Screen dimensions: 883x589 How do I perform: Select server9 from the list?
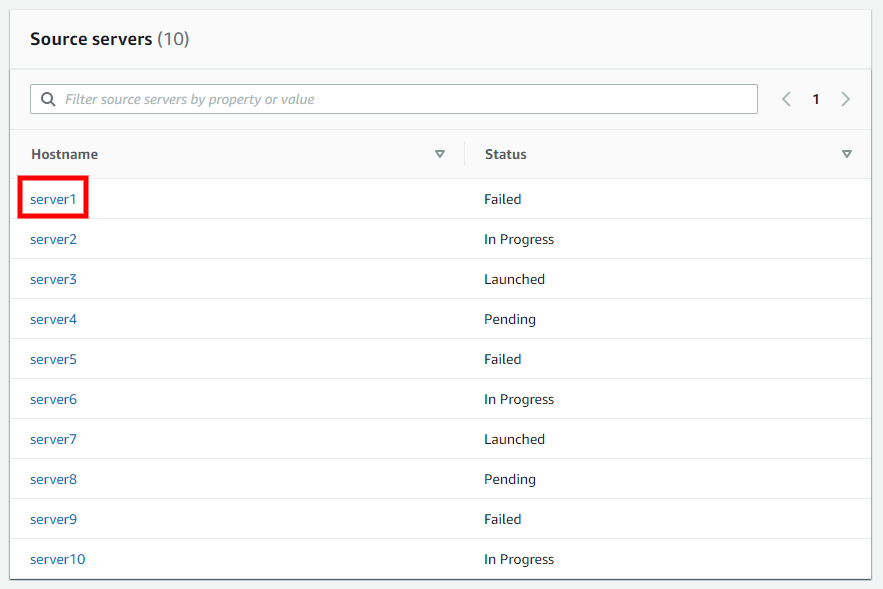coord(53,519)
